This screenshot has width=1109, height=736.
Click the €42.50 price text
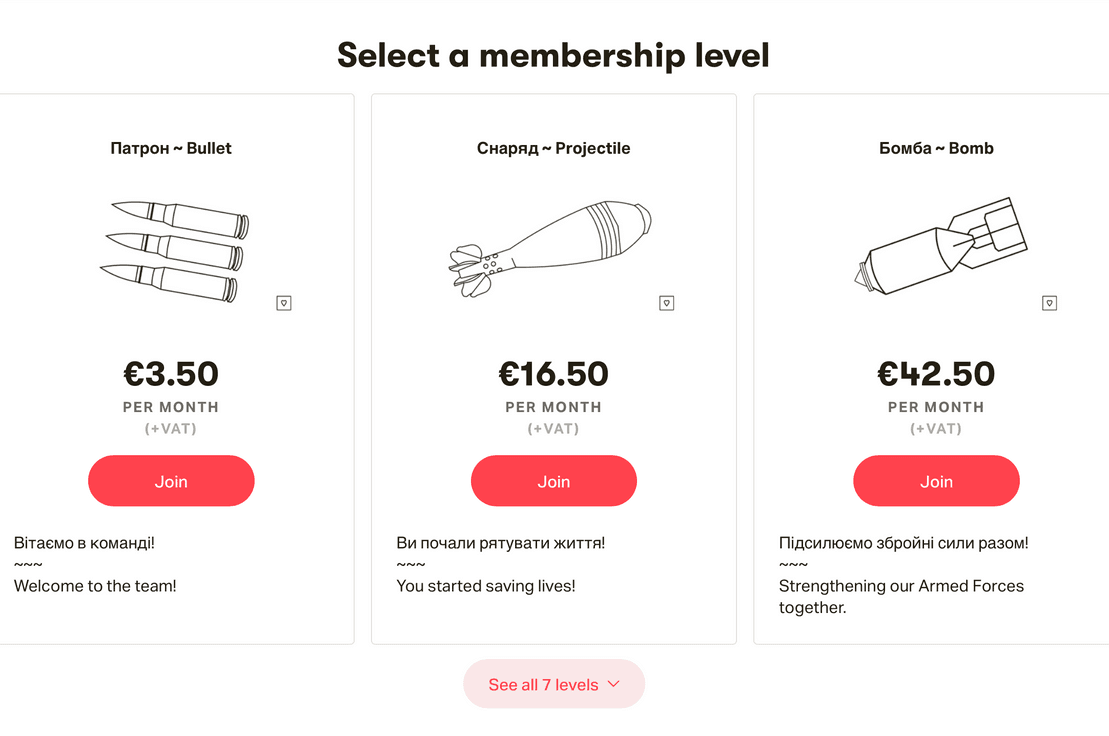[x=936, y=374]
